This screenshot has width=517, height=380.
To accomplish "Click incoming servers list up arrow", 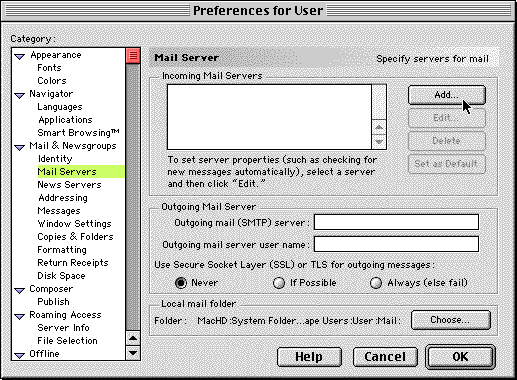I will (x=379, y=127).
